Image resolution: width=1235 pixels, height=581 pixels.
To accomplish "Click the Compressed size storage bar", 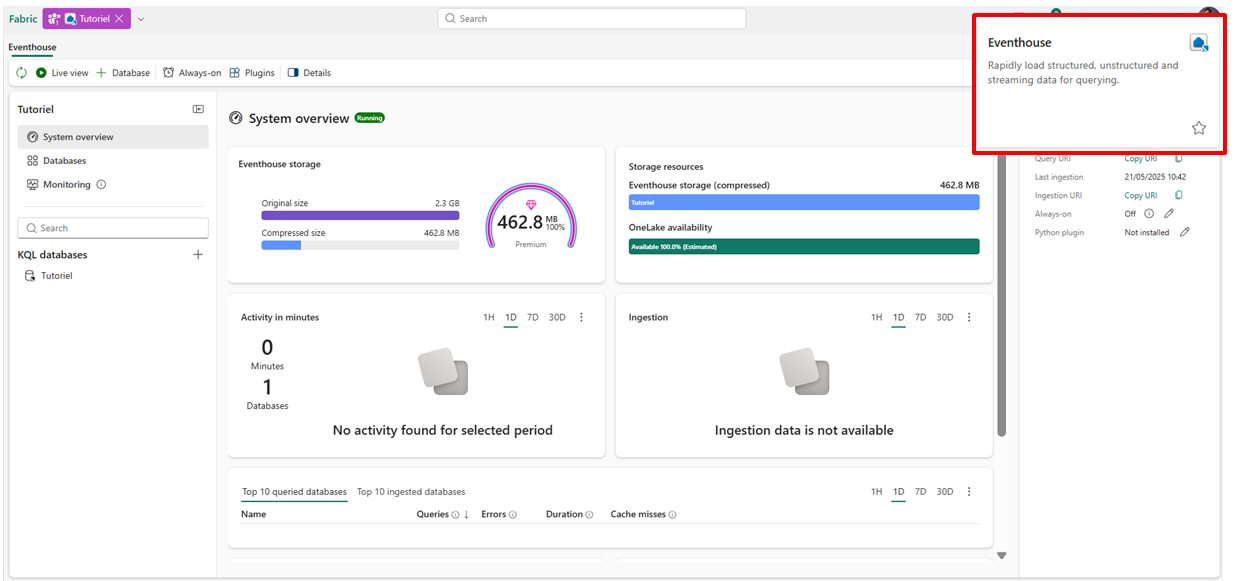I will (360, 245).
